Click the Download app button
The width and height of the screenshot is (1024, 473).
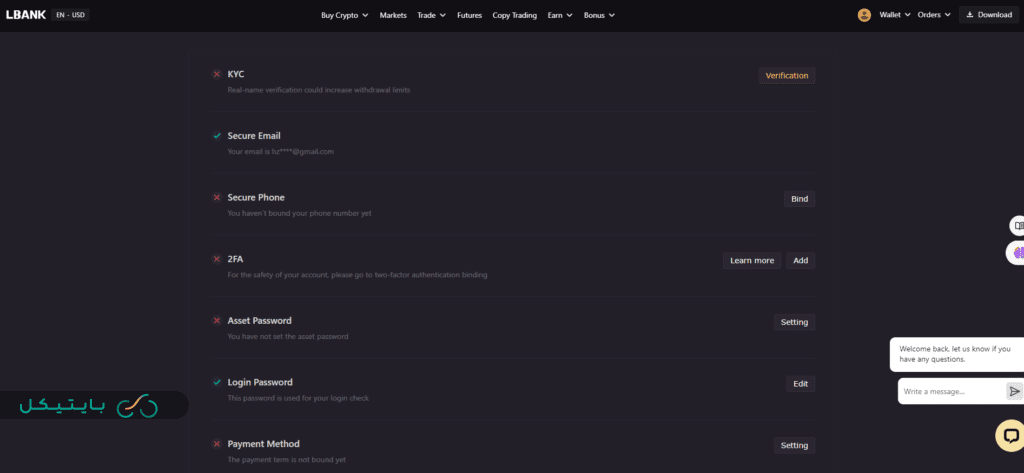[x=989, y=15]
